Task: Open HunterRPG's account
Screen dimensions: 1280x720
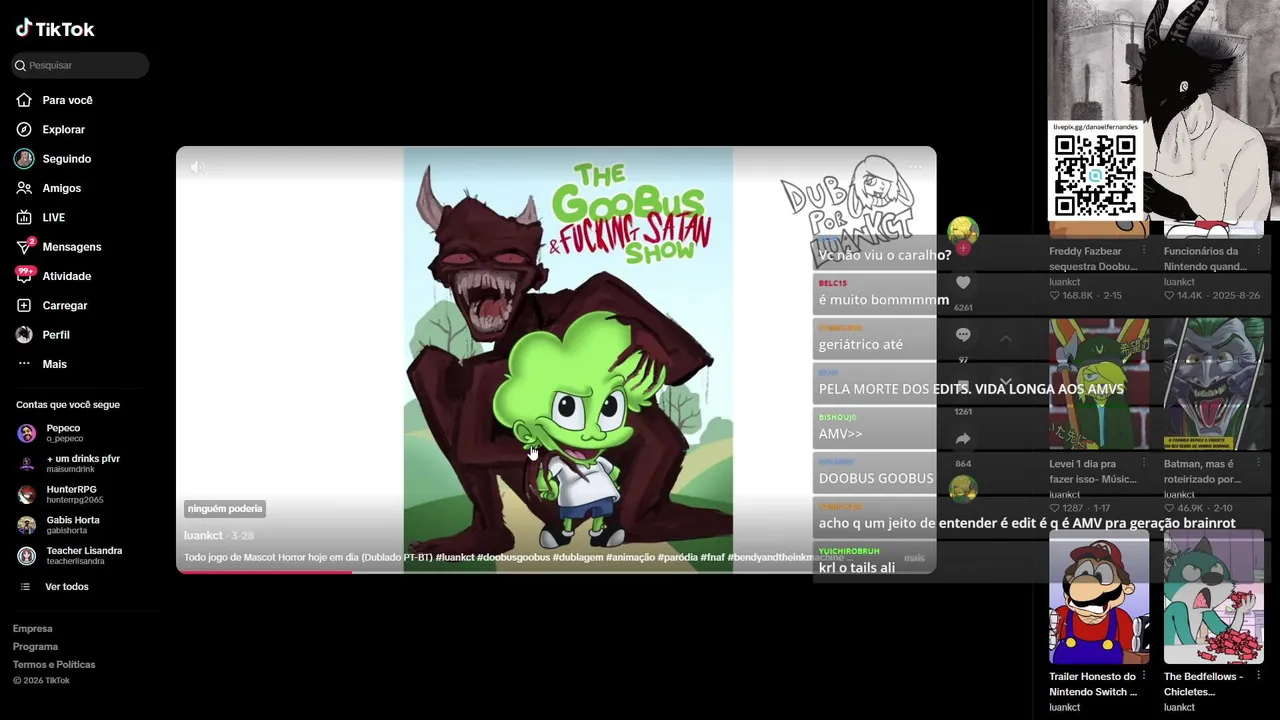Action: point(72,494)
